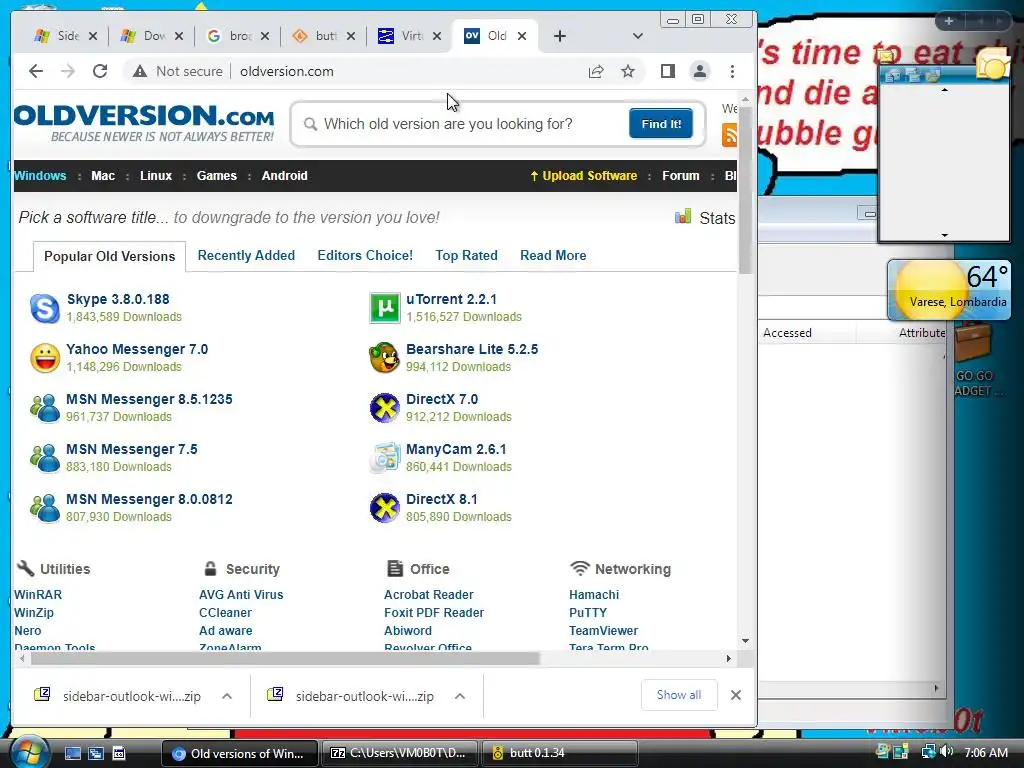
Task: Select the Top Rated tab
Action: point(466,255)
